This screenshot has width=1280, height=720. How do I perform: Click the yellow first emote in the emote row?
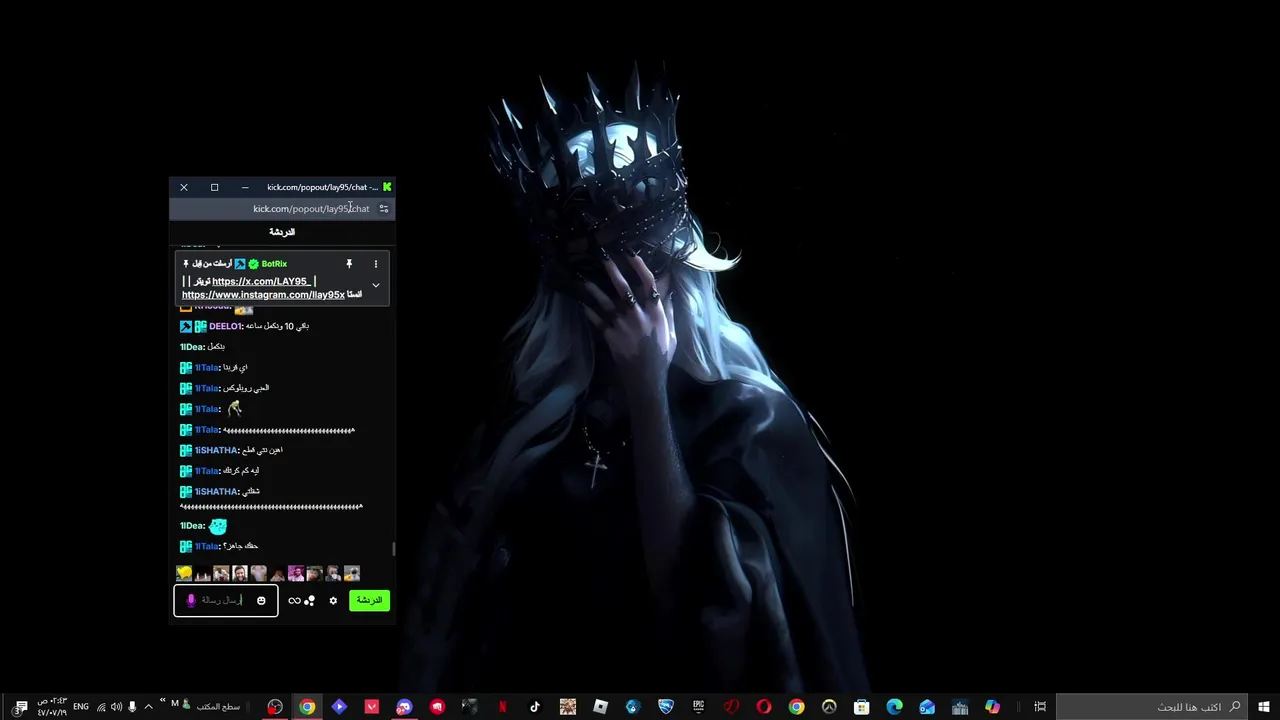pyautogui.click(x=184, y=573)
